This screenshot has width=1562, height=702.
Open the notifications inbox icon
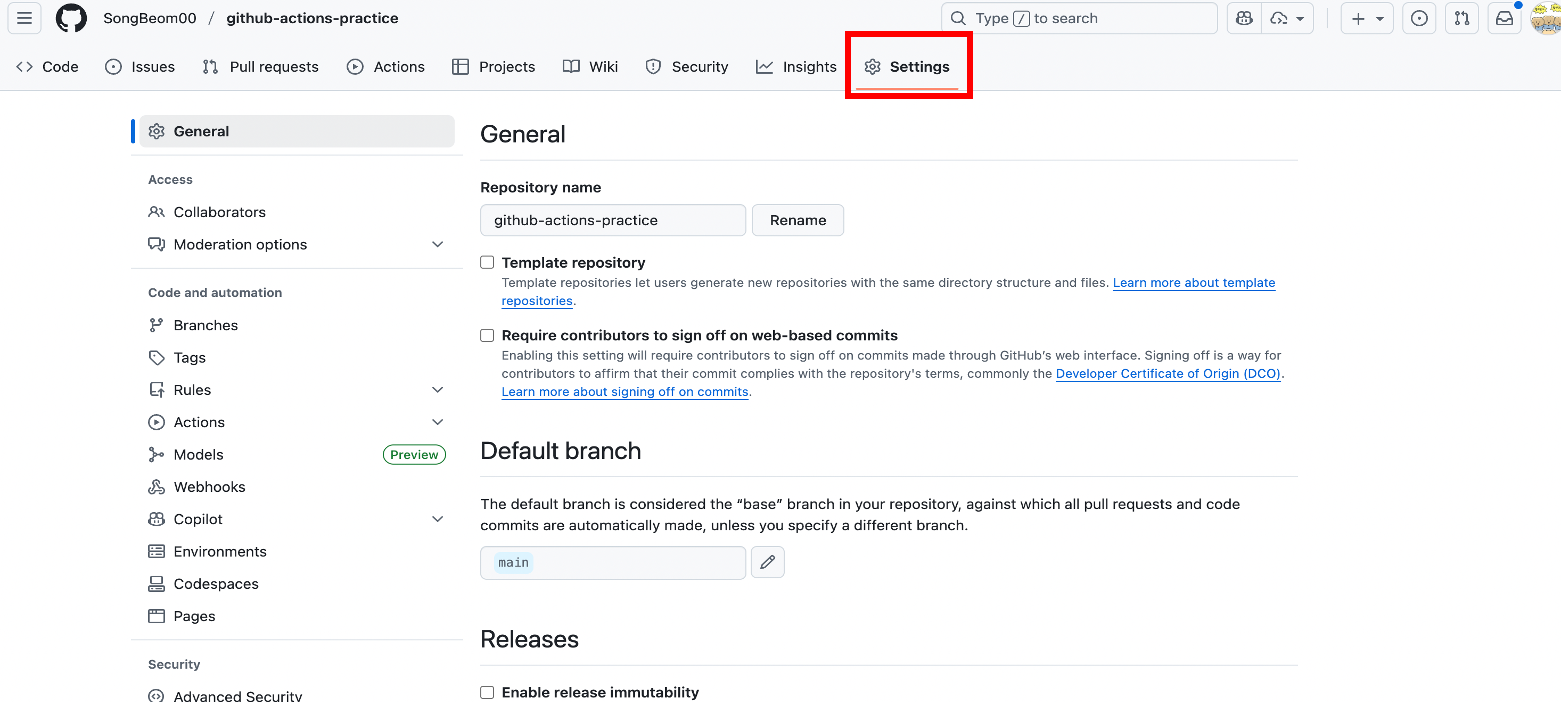(x=1504, y=18)
